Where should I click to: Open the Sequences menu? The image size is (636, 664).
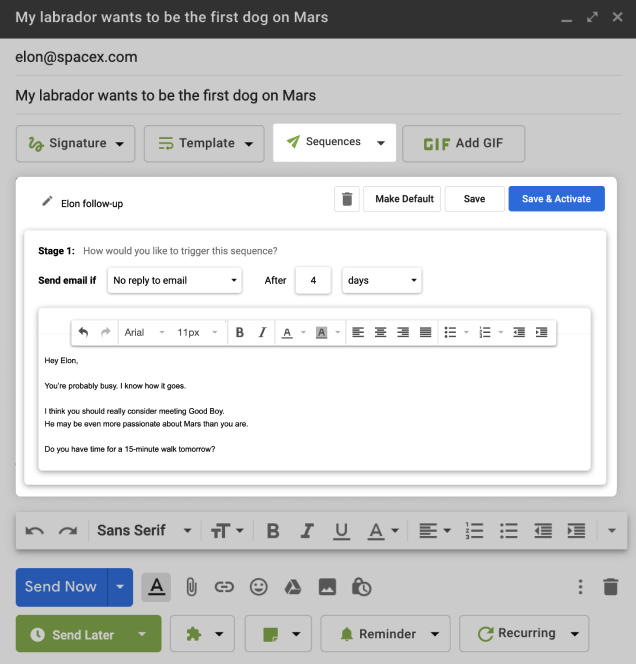coord(335,143)
